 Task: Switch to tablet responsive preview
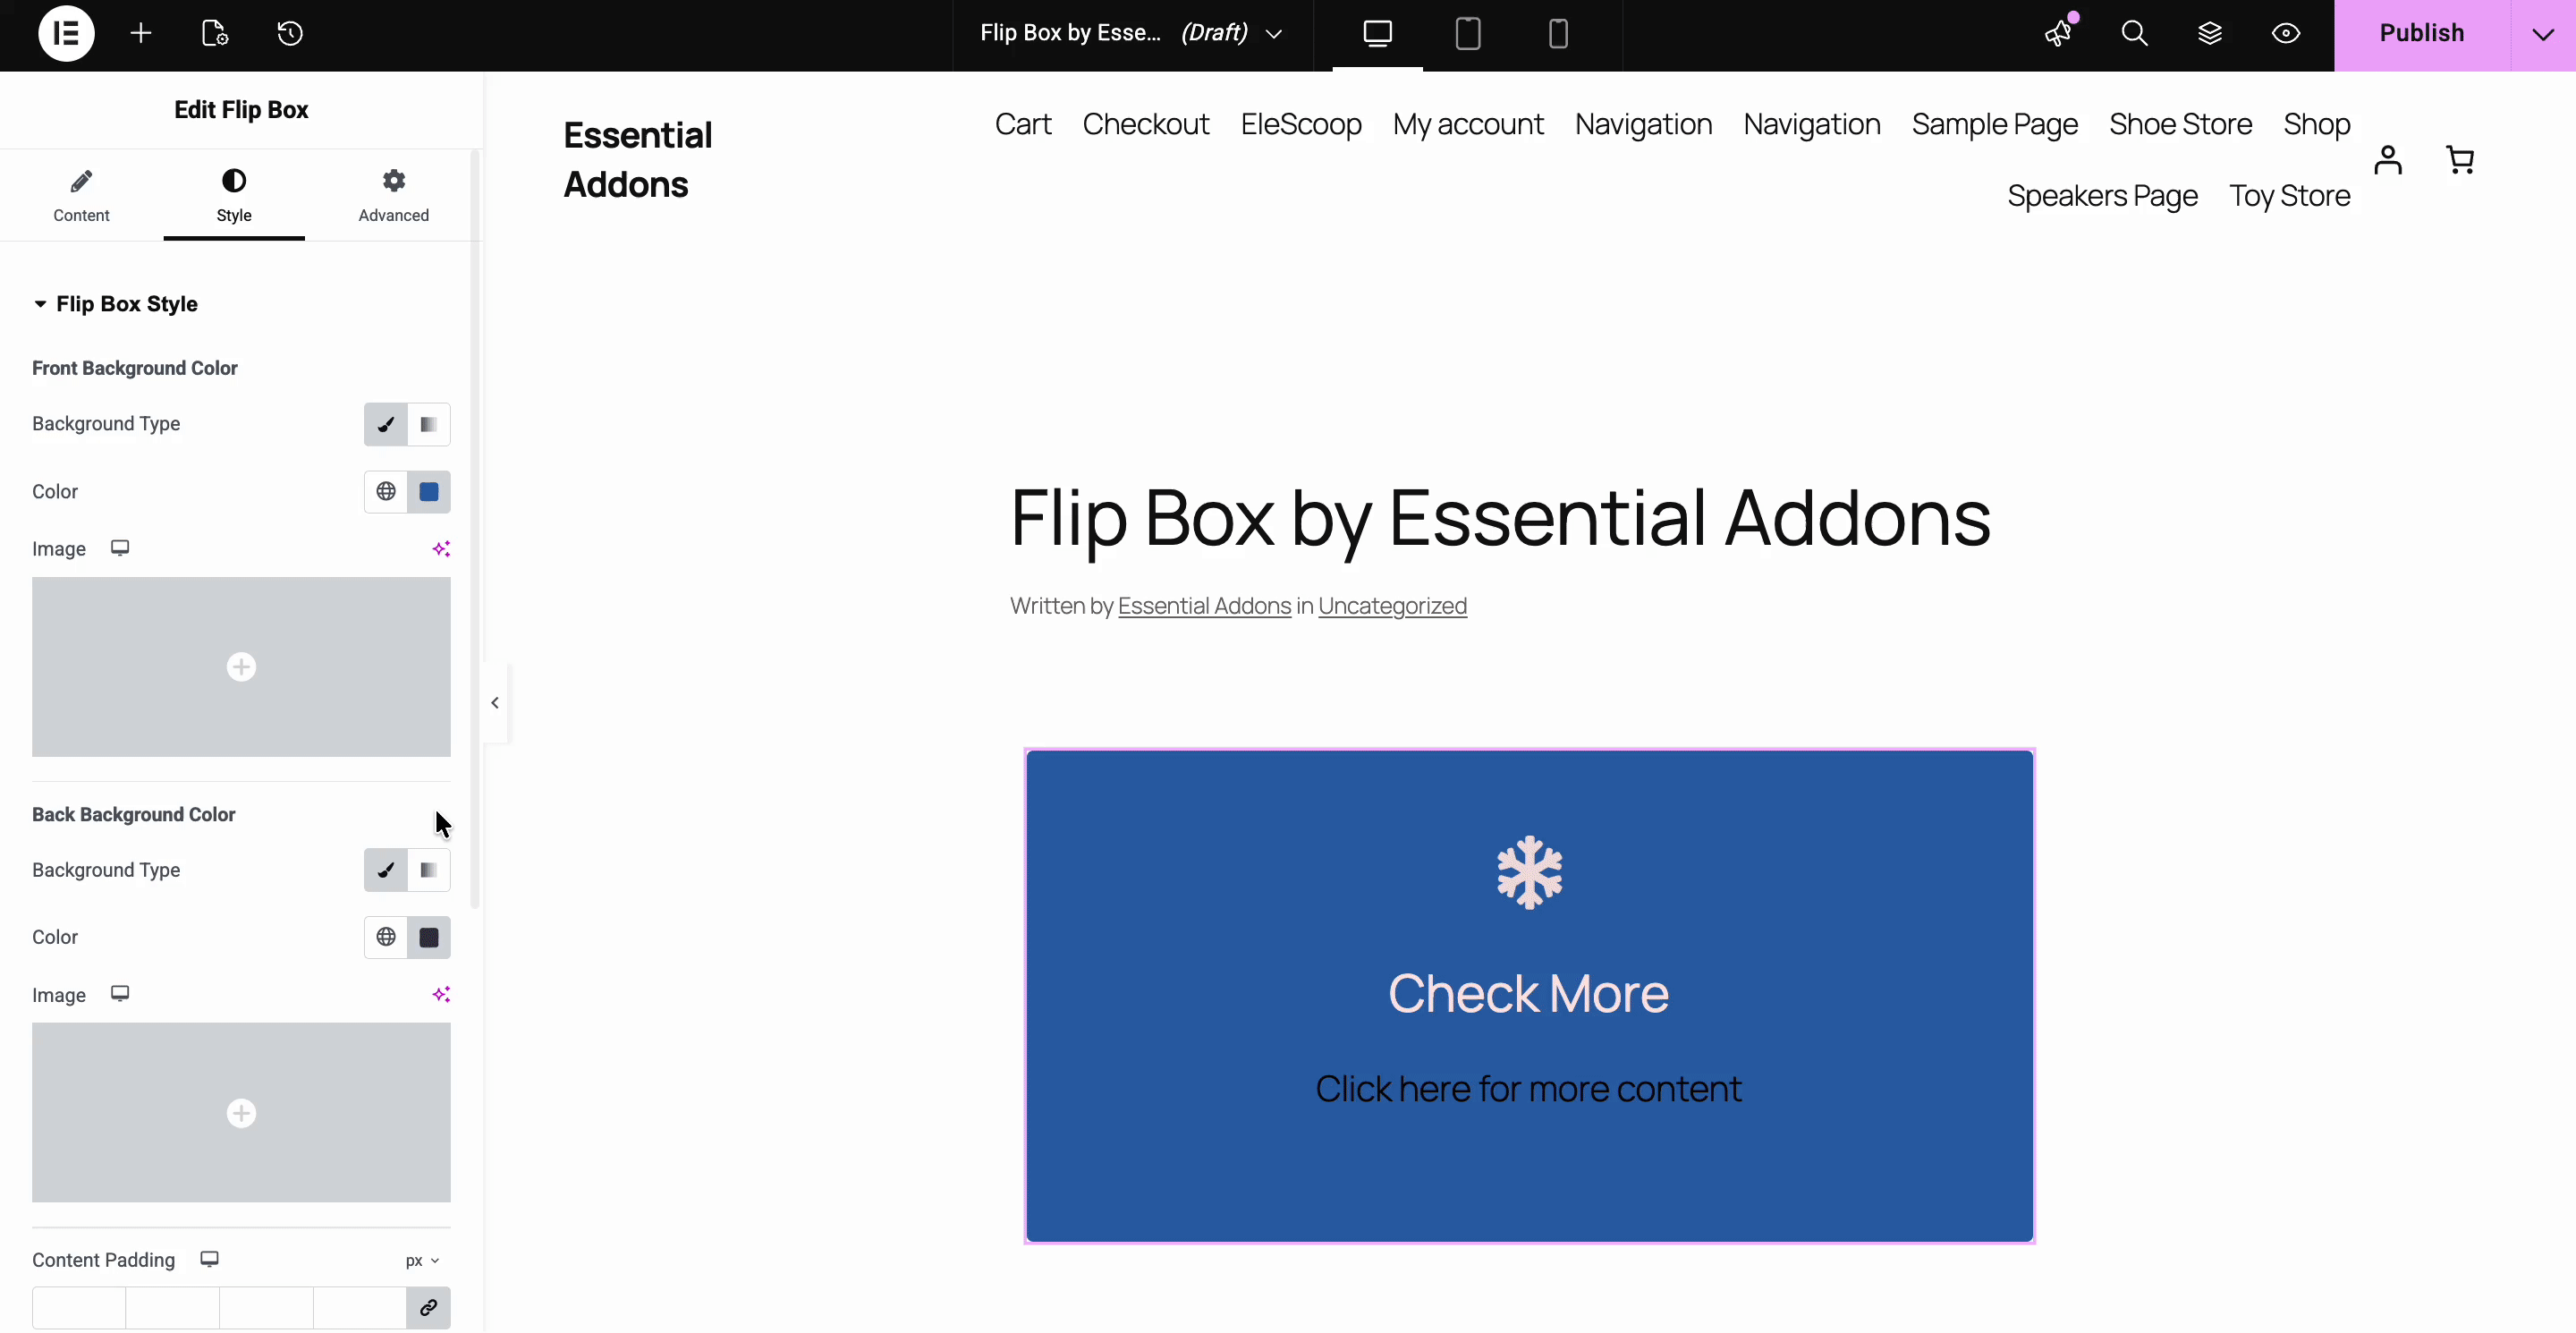click(1467, 33)
